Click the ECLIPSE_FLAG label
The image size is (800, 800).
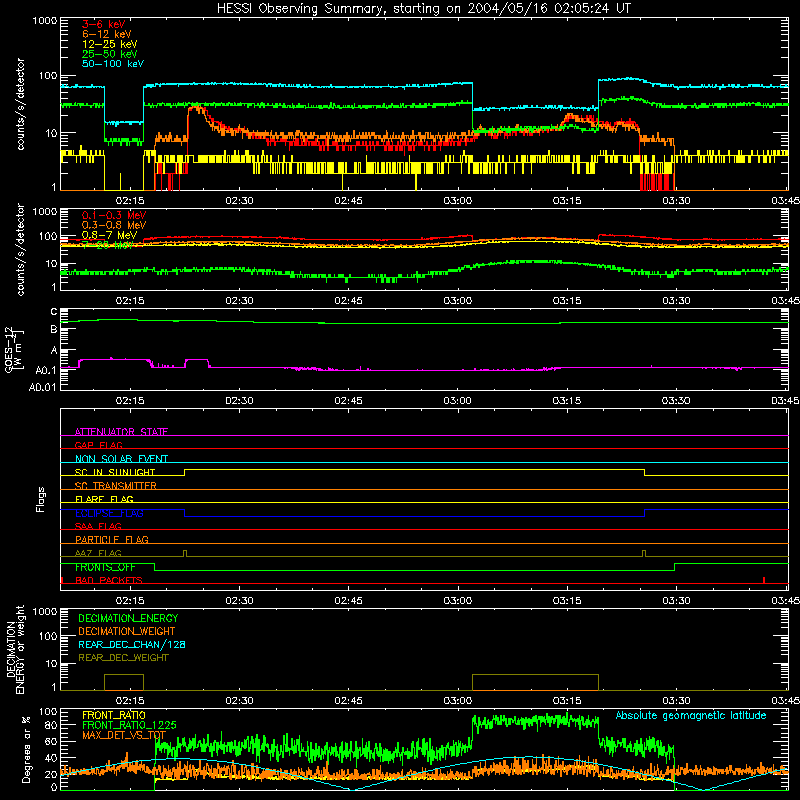click(109, 513)
